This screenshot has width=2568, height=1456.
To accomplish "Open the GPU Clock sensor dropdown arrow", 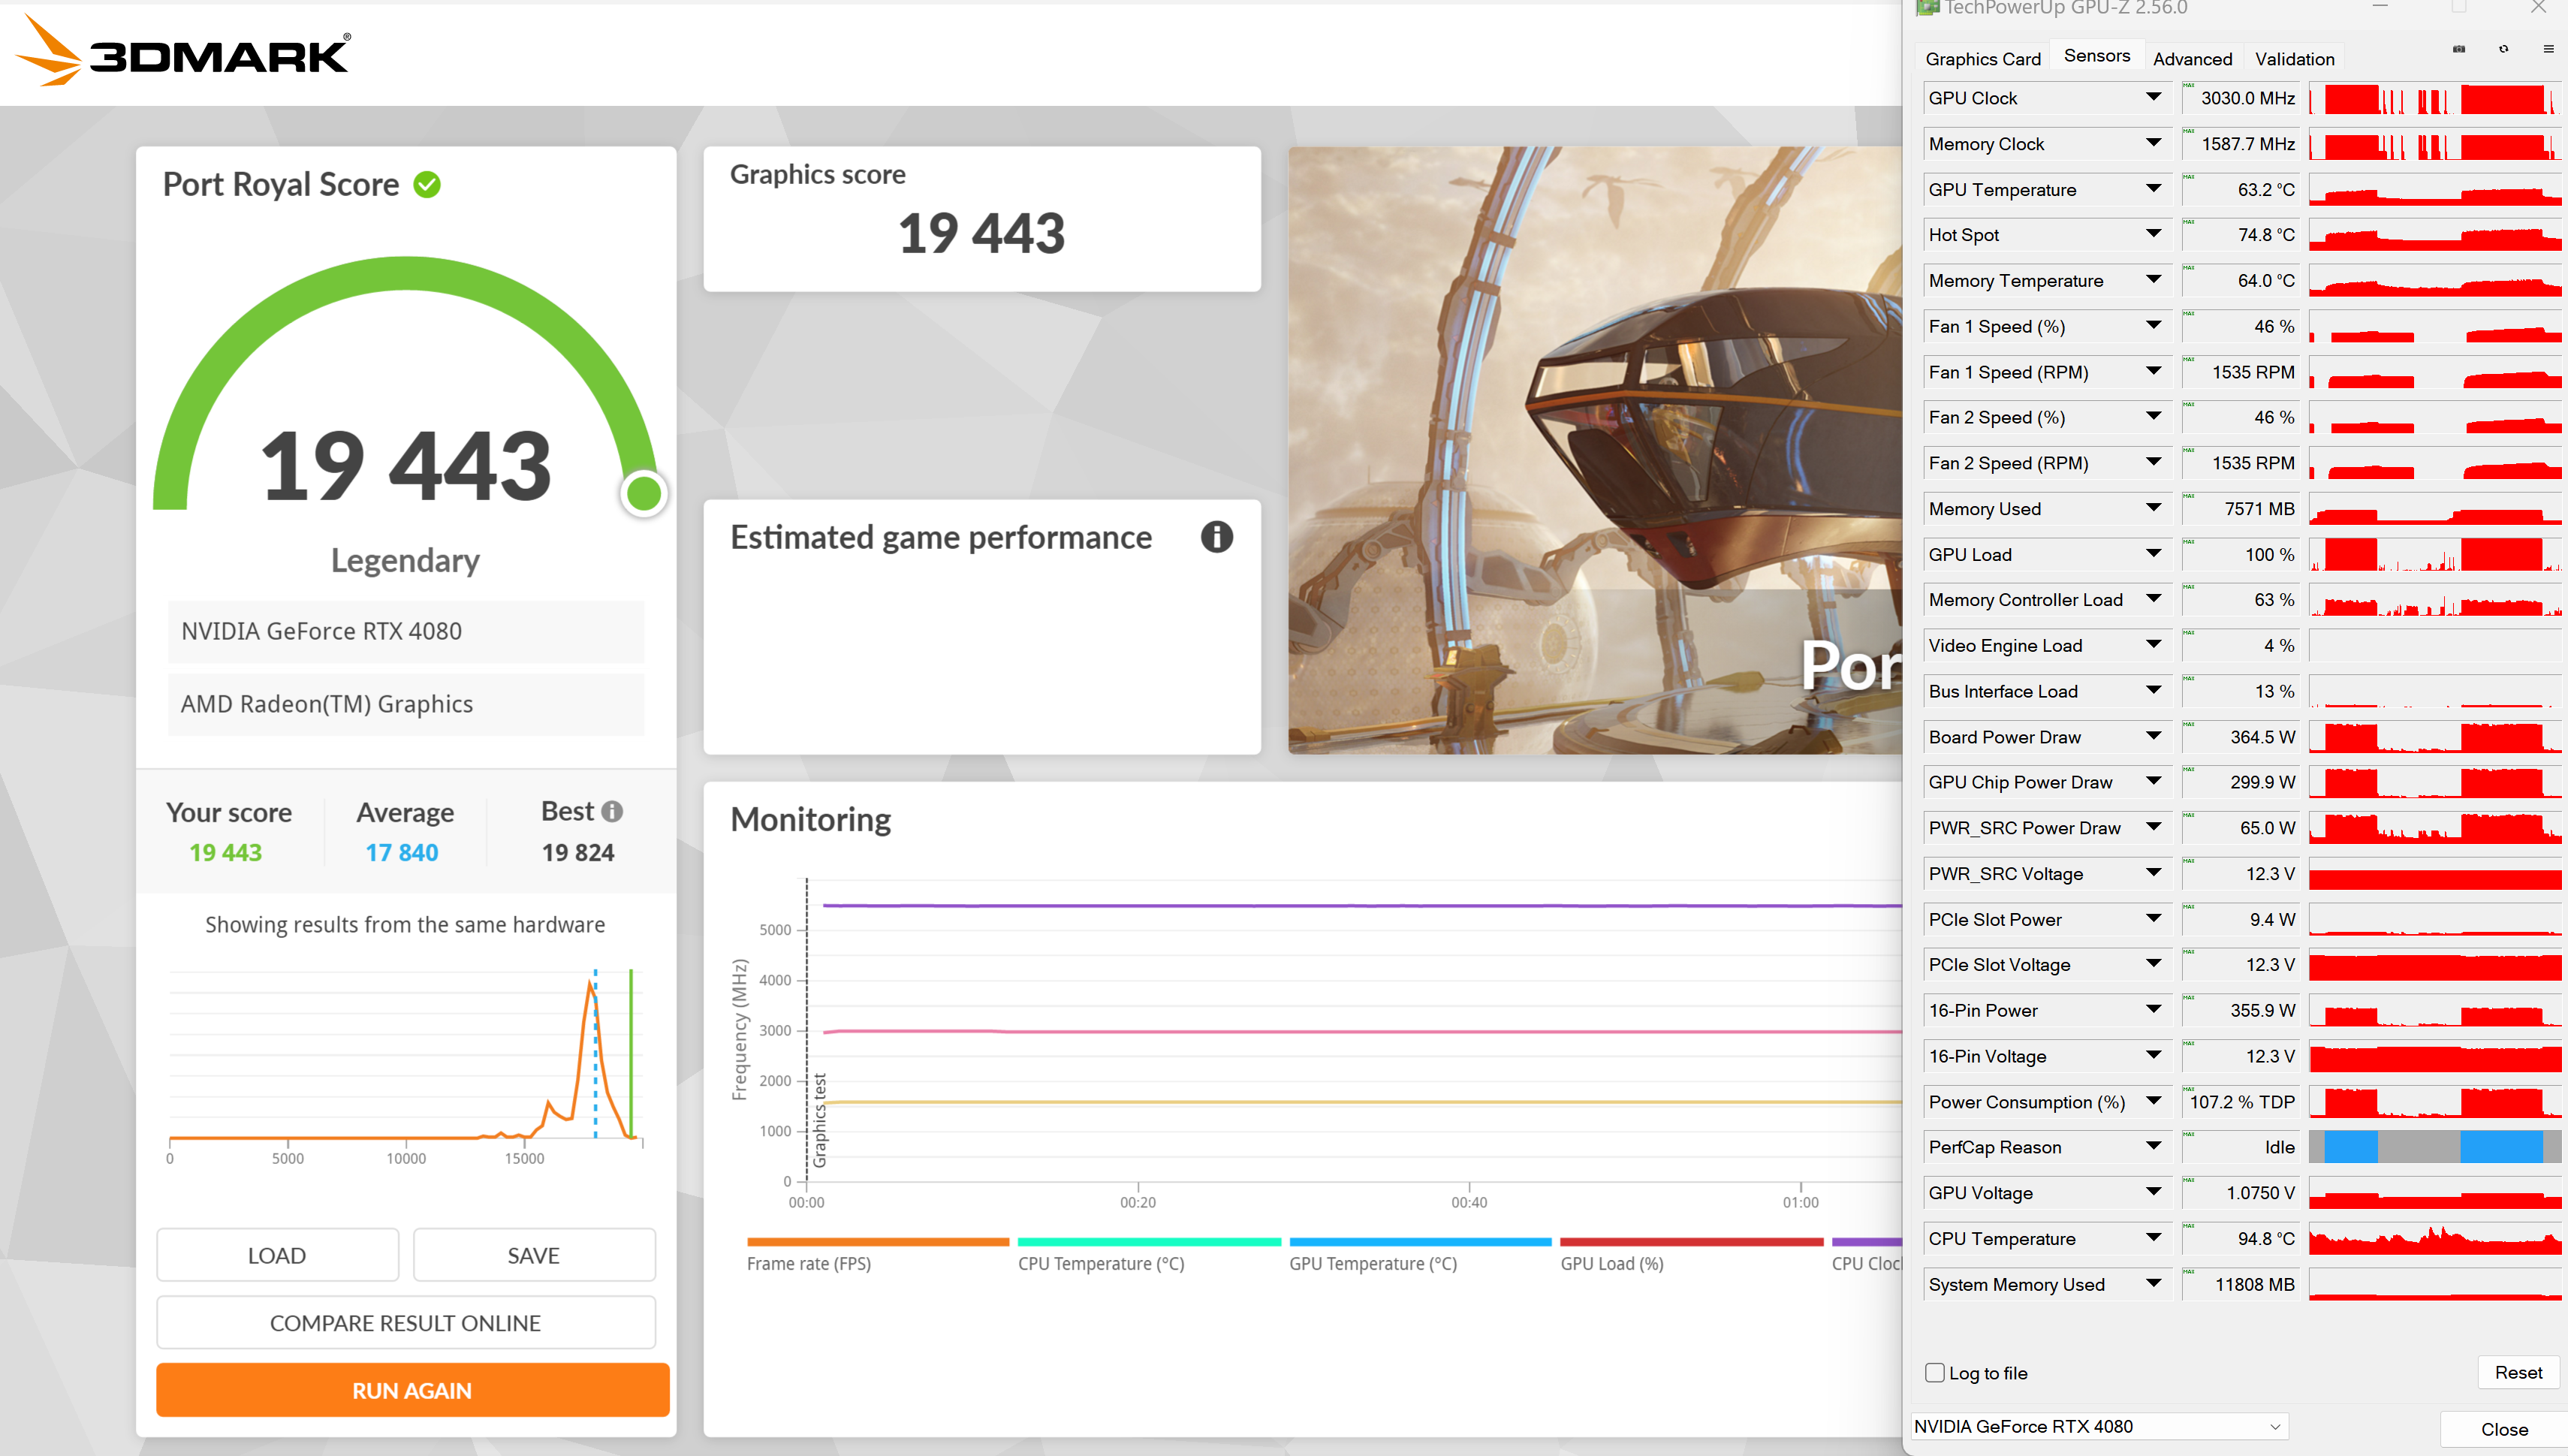I will click(2153, 97).
